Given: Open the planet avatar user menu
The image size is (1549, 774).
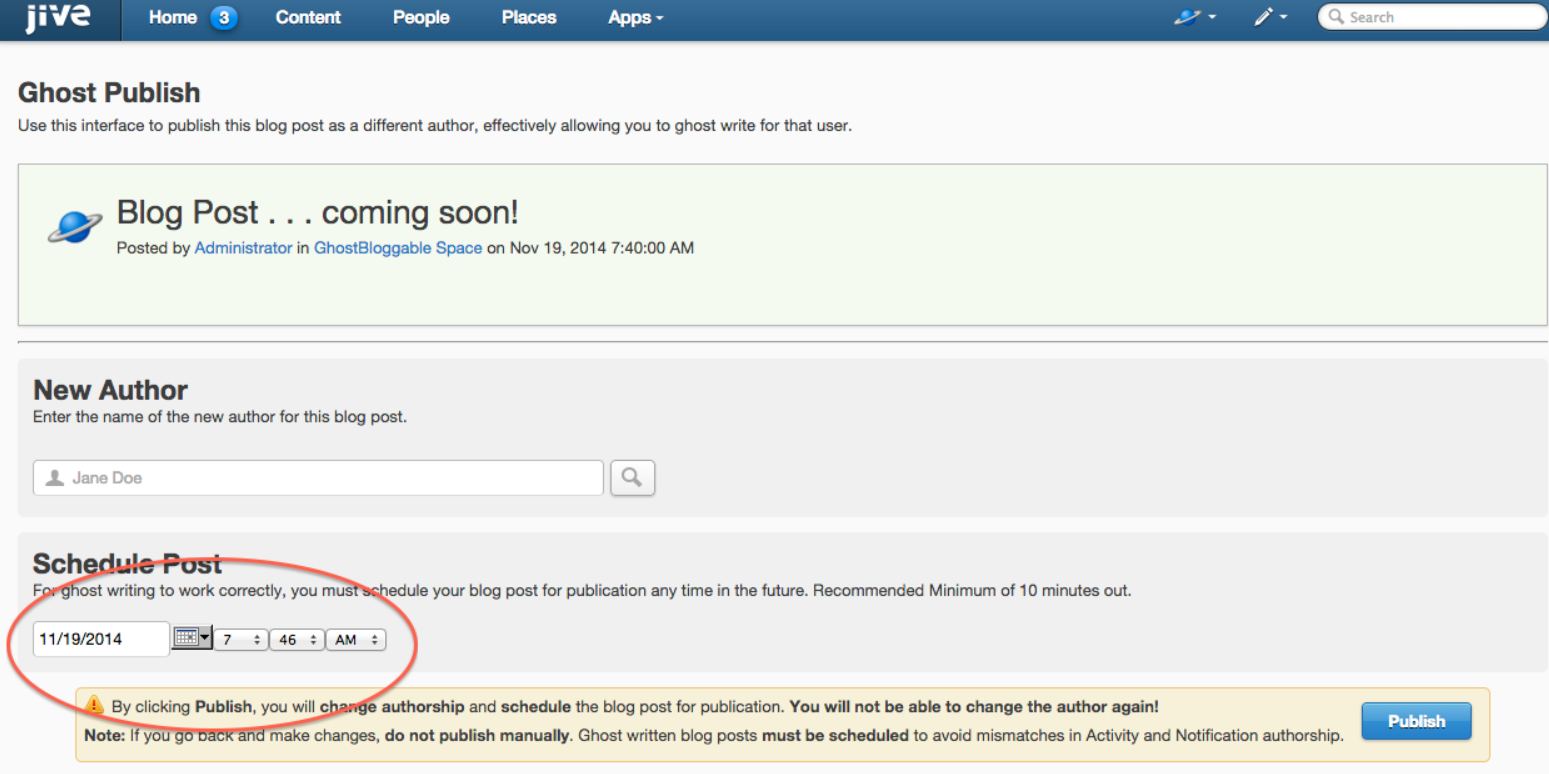Looking at the screenshot, I should click(1195, 18).
